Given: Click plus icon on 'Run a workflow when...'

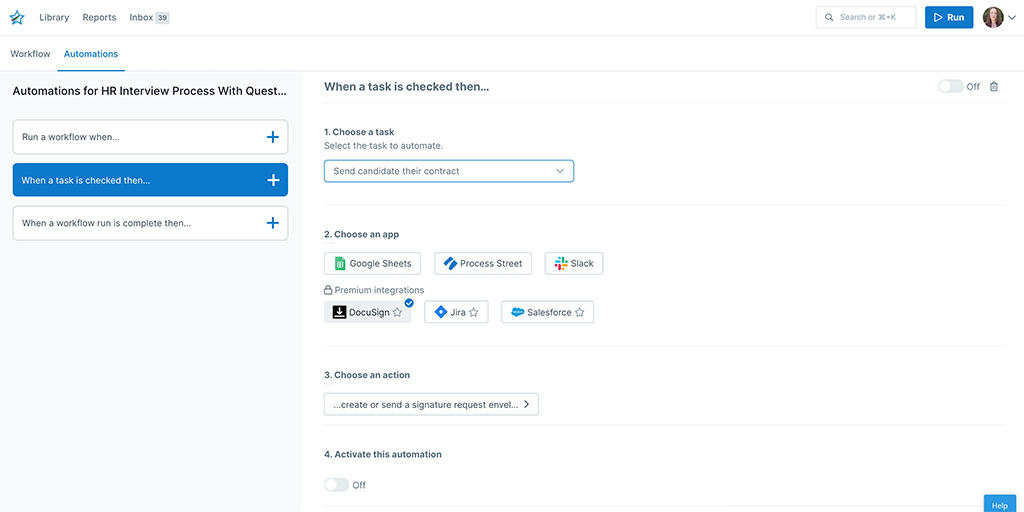Looking at the screenshot, I should click(273, 137).
